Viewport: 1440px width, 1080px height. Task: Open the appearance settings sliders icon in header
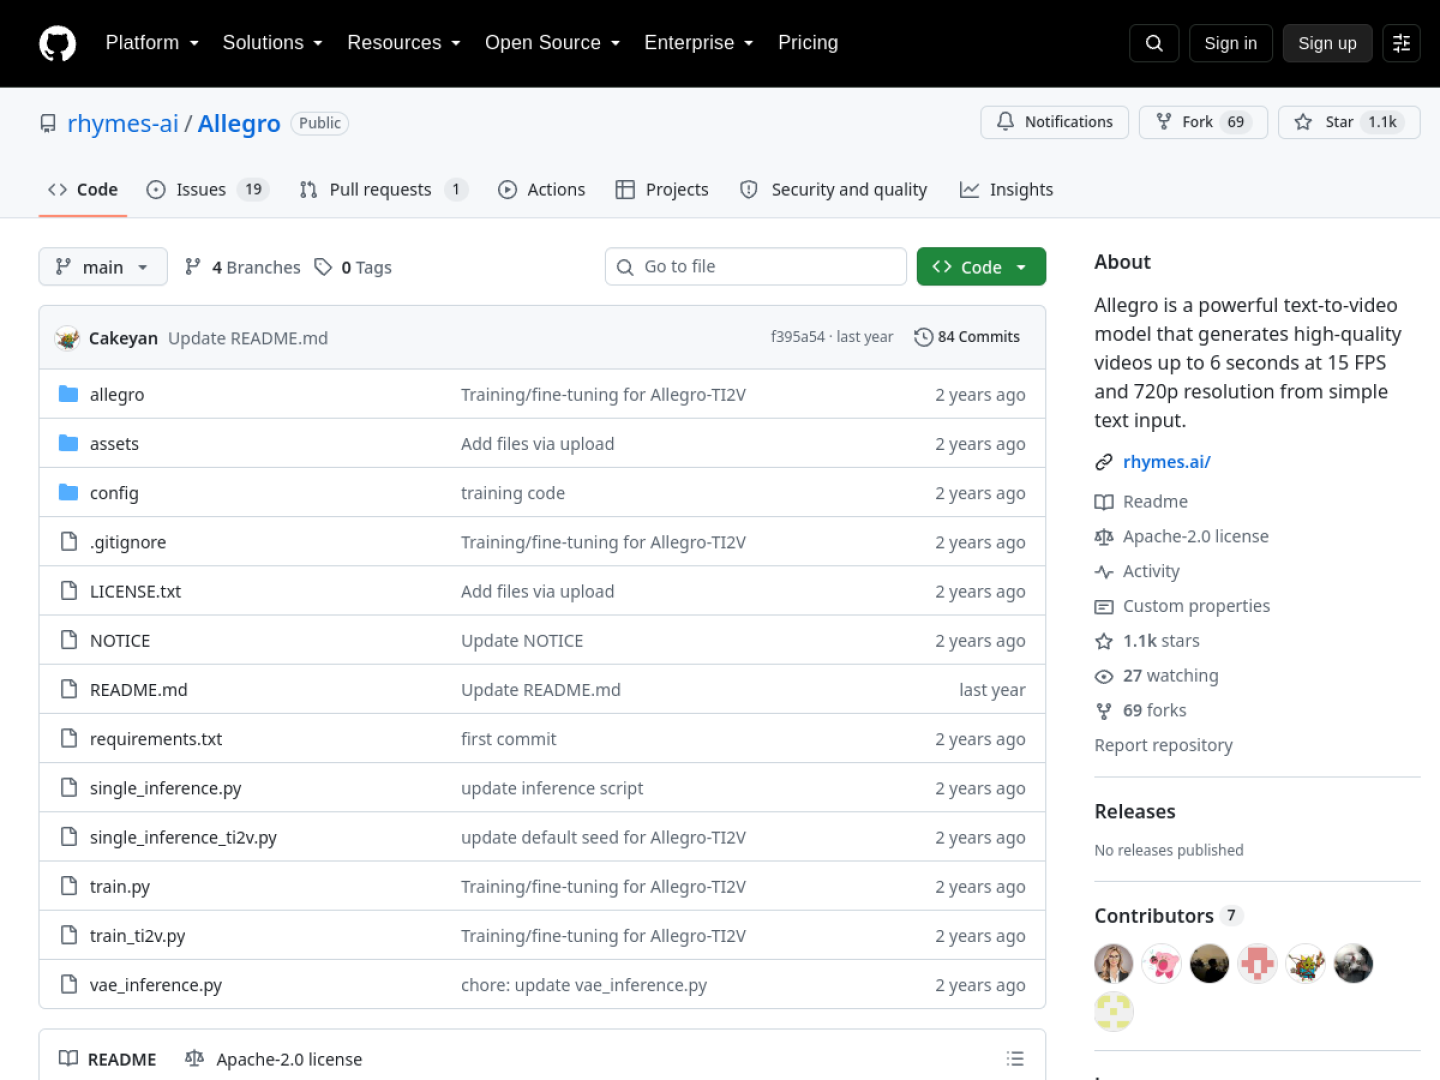tap(1401, 43)
